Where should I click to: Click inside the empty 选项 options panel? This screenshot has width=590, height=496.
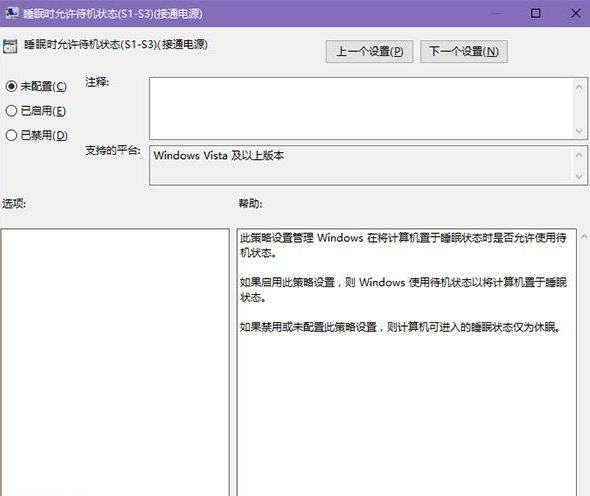tap(115, 362)
